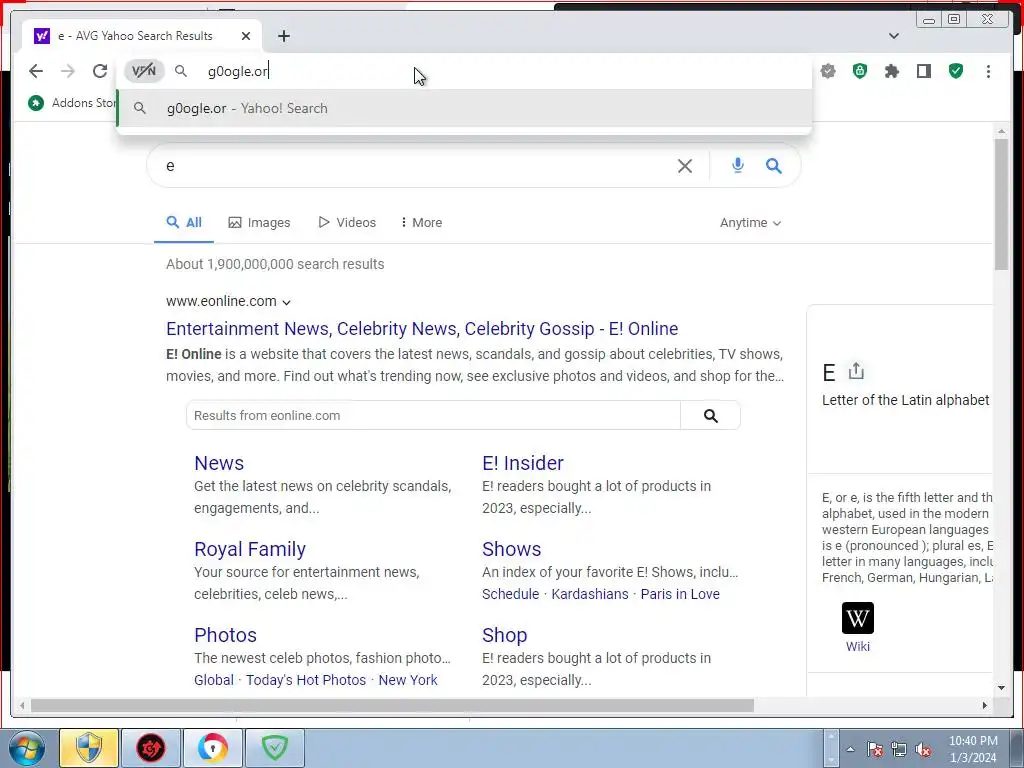Screen dimensions: 1024x768
Task: Open the E! Insider sitelink
Action: pyautogui.click(x=522, y=463)
